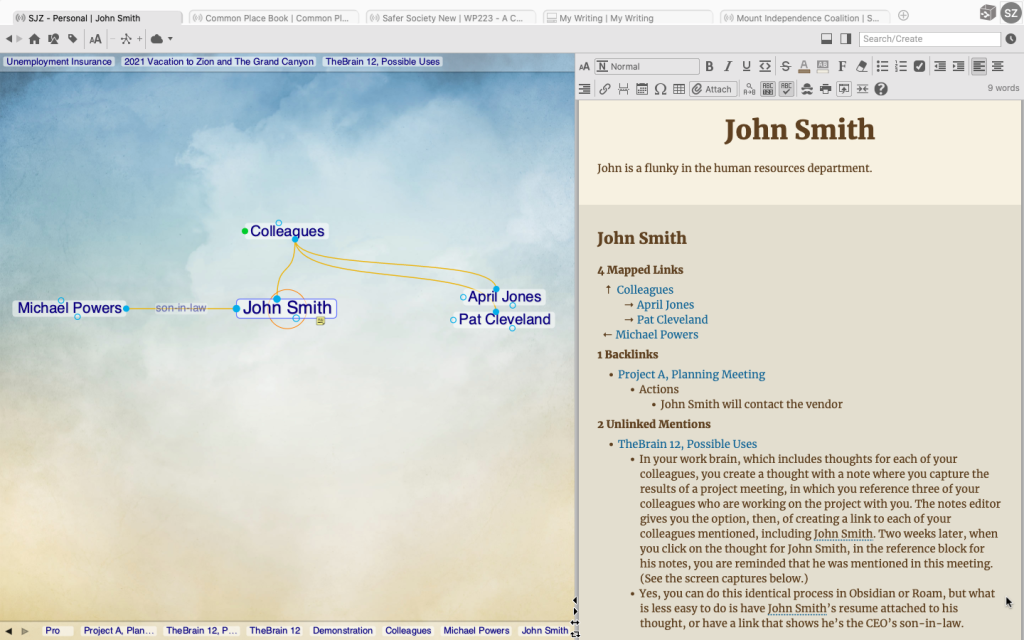
Task: Click the insert link chain icon
Action: [x=605, y=89]
